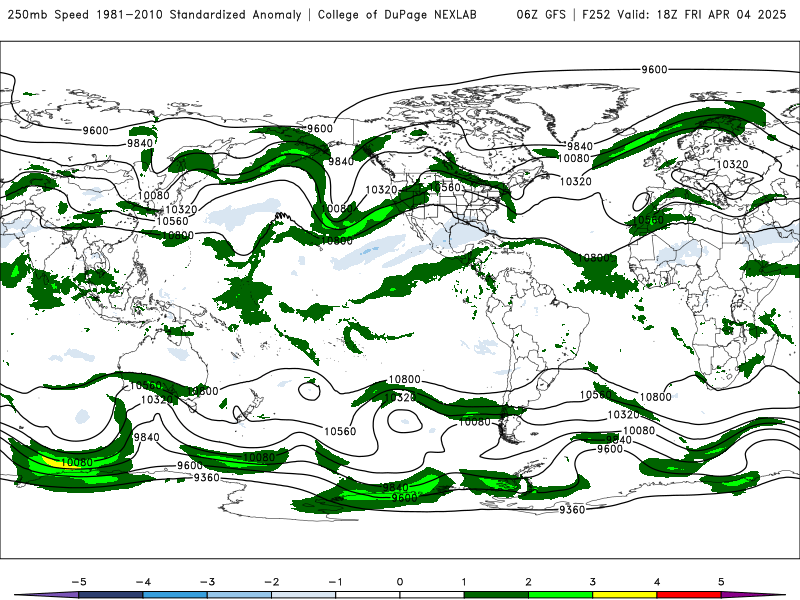The image size is (800, 600).
Task: Click the "0" colorbar tick label
Action: coord(400,582)
